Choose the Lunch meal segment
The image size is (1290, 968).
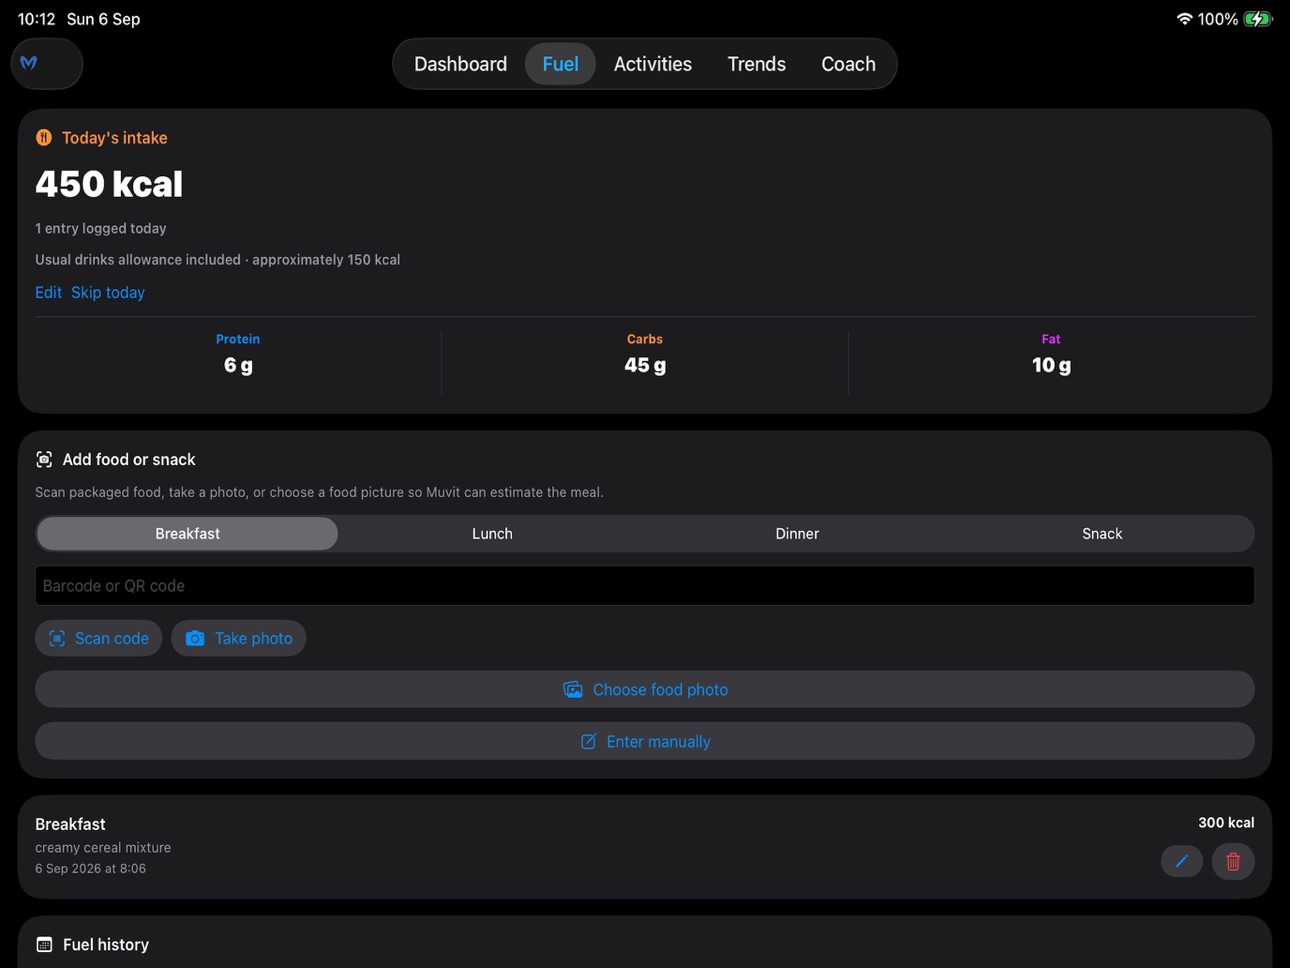click(492, 534)
